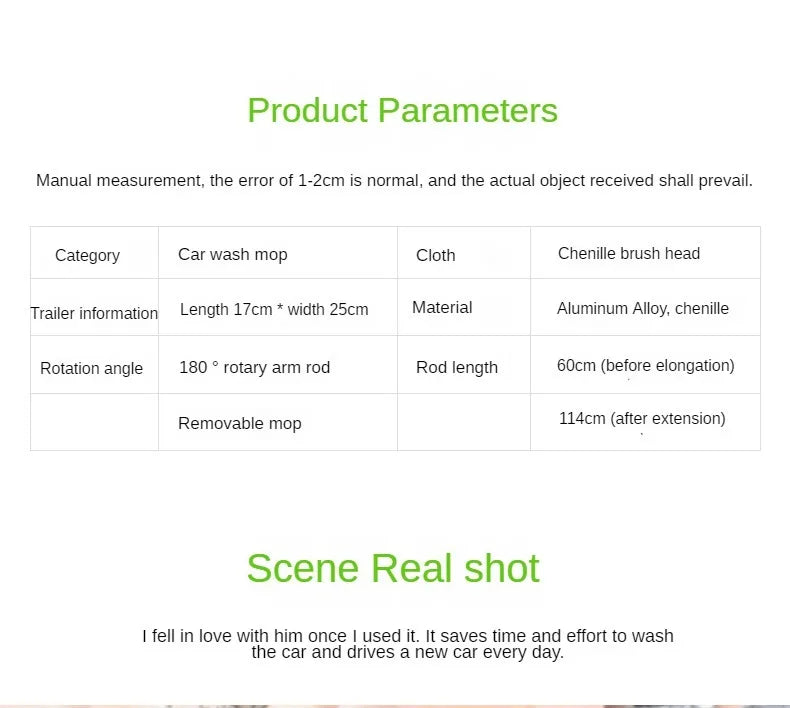The image size is (790, 708).
Task: Click the 60cm (before elongation) value
Action: click(645, 365)
